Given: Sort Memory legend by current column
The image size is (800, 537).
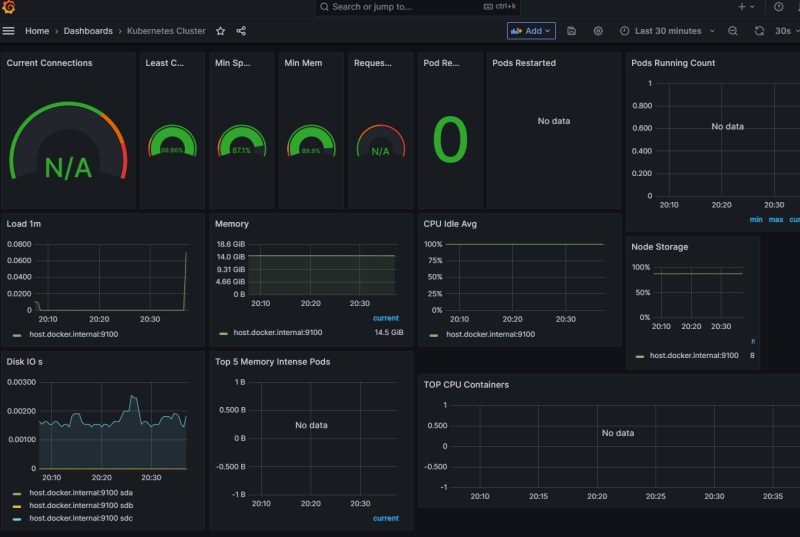Looking at the screenshot, I should tap(385, 318).
